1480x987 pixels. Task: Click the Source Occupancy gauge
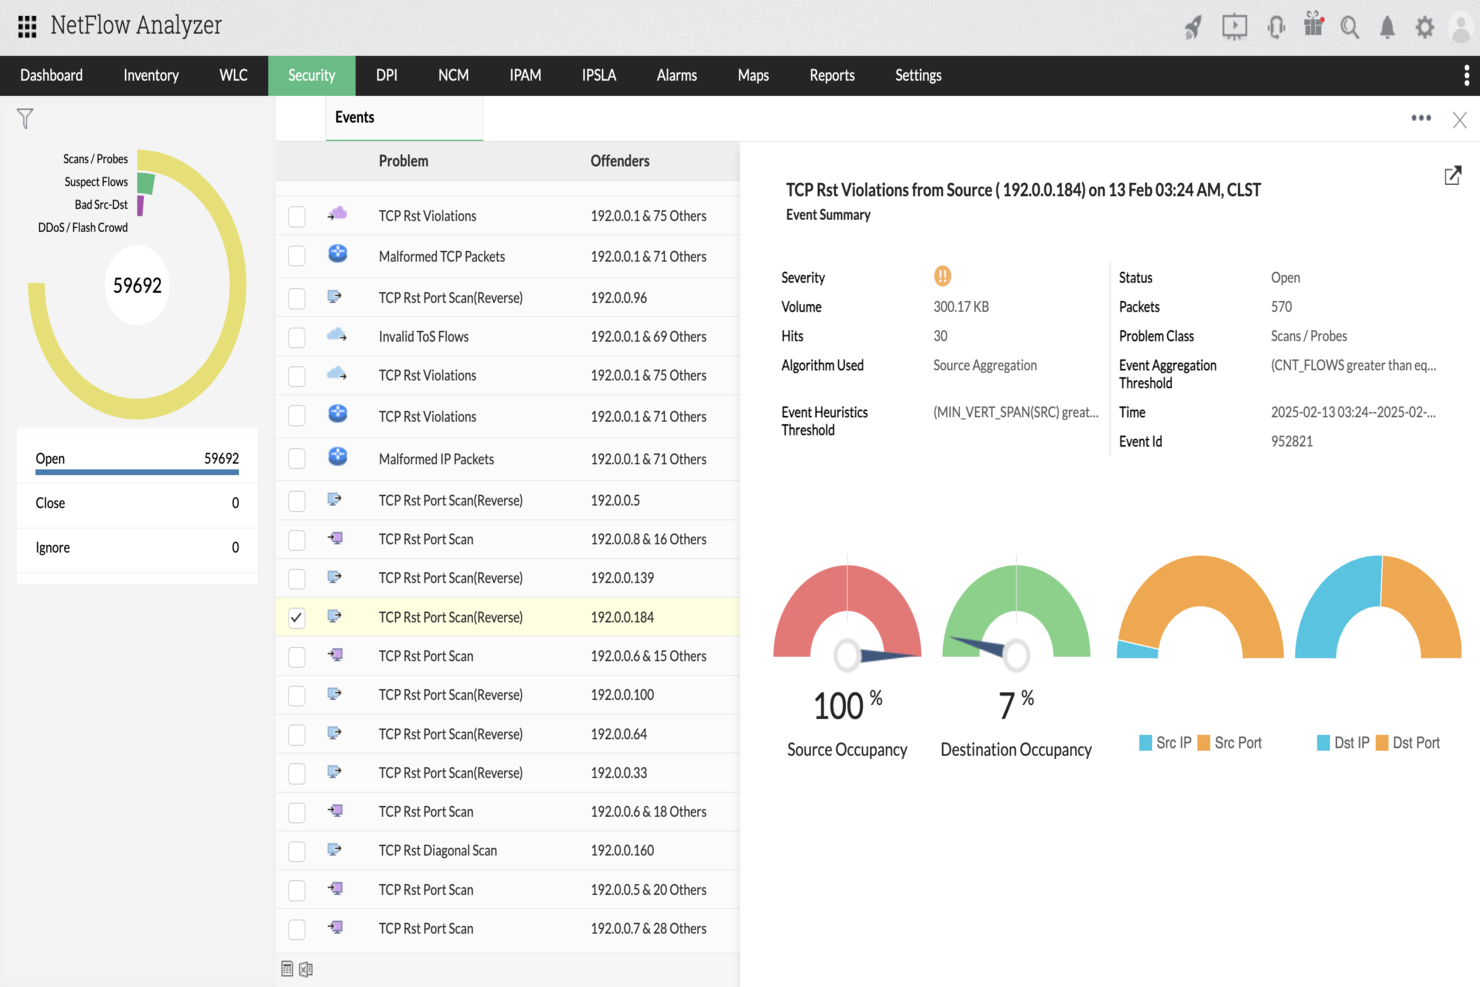point(847,612)
